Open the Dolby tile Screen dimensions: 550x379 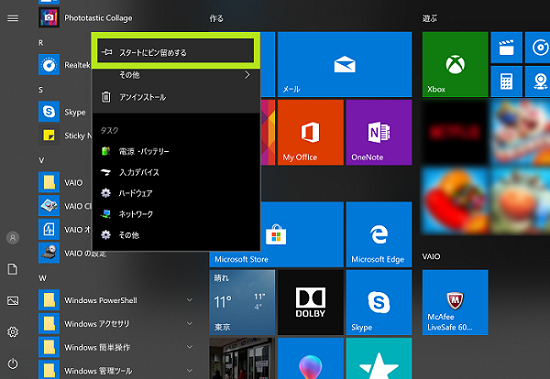point(310,302)
